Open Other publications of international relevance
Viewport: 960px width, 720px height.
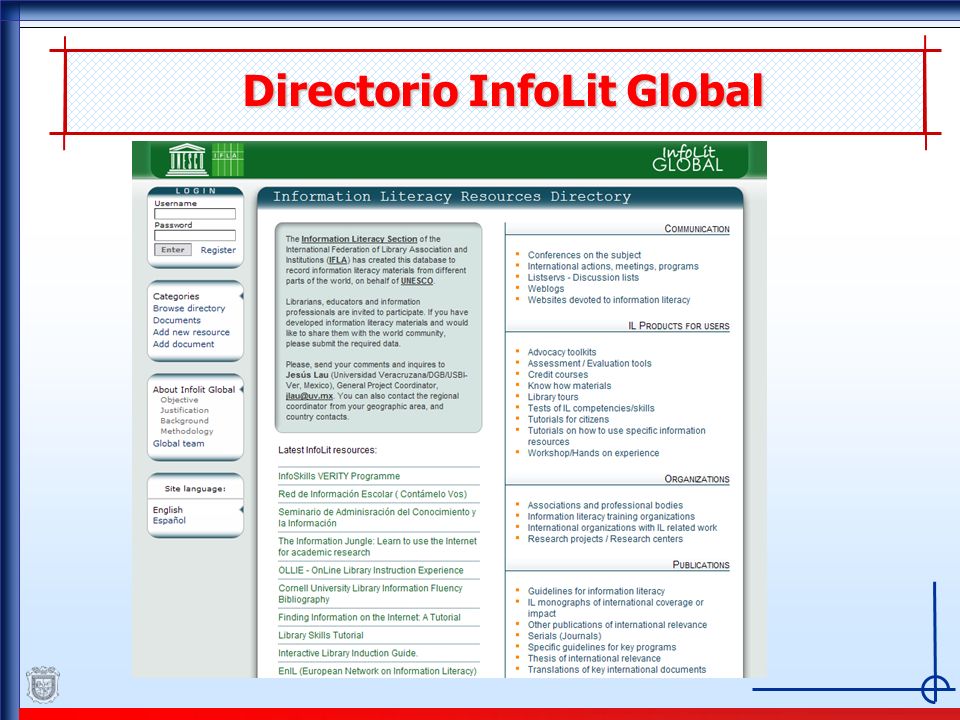(x=617, y=624)
